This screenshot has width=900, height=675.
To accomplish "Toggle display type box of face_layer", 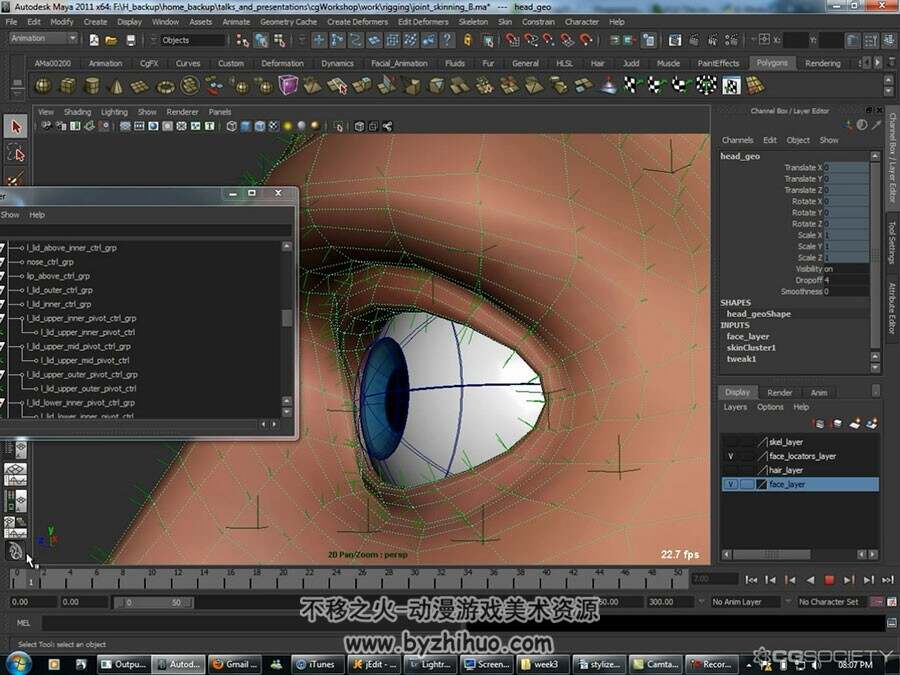I will [747, 484].
